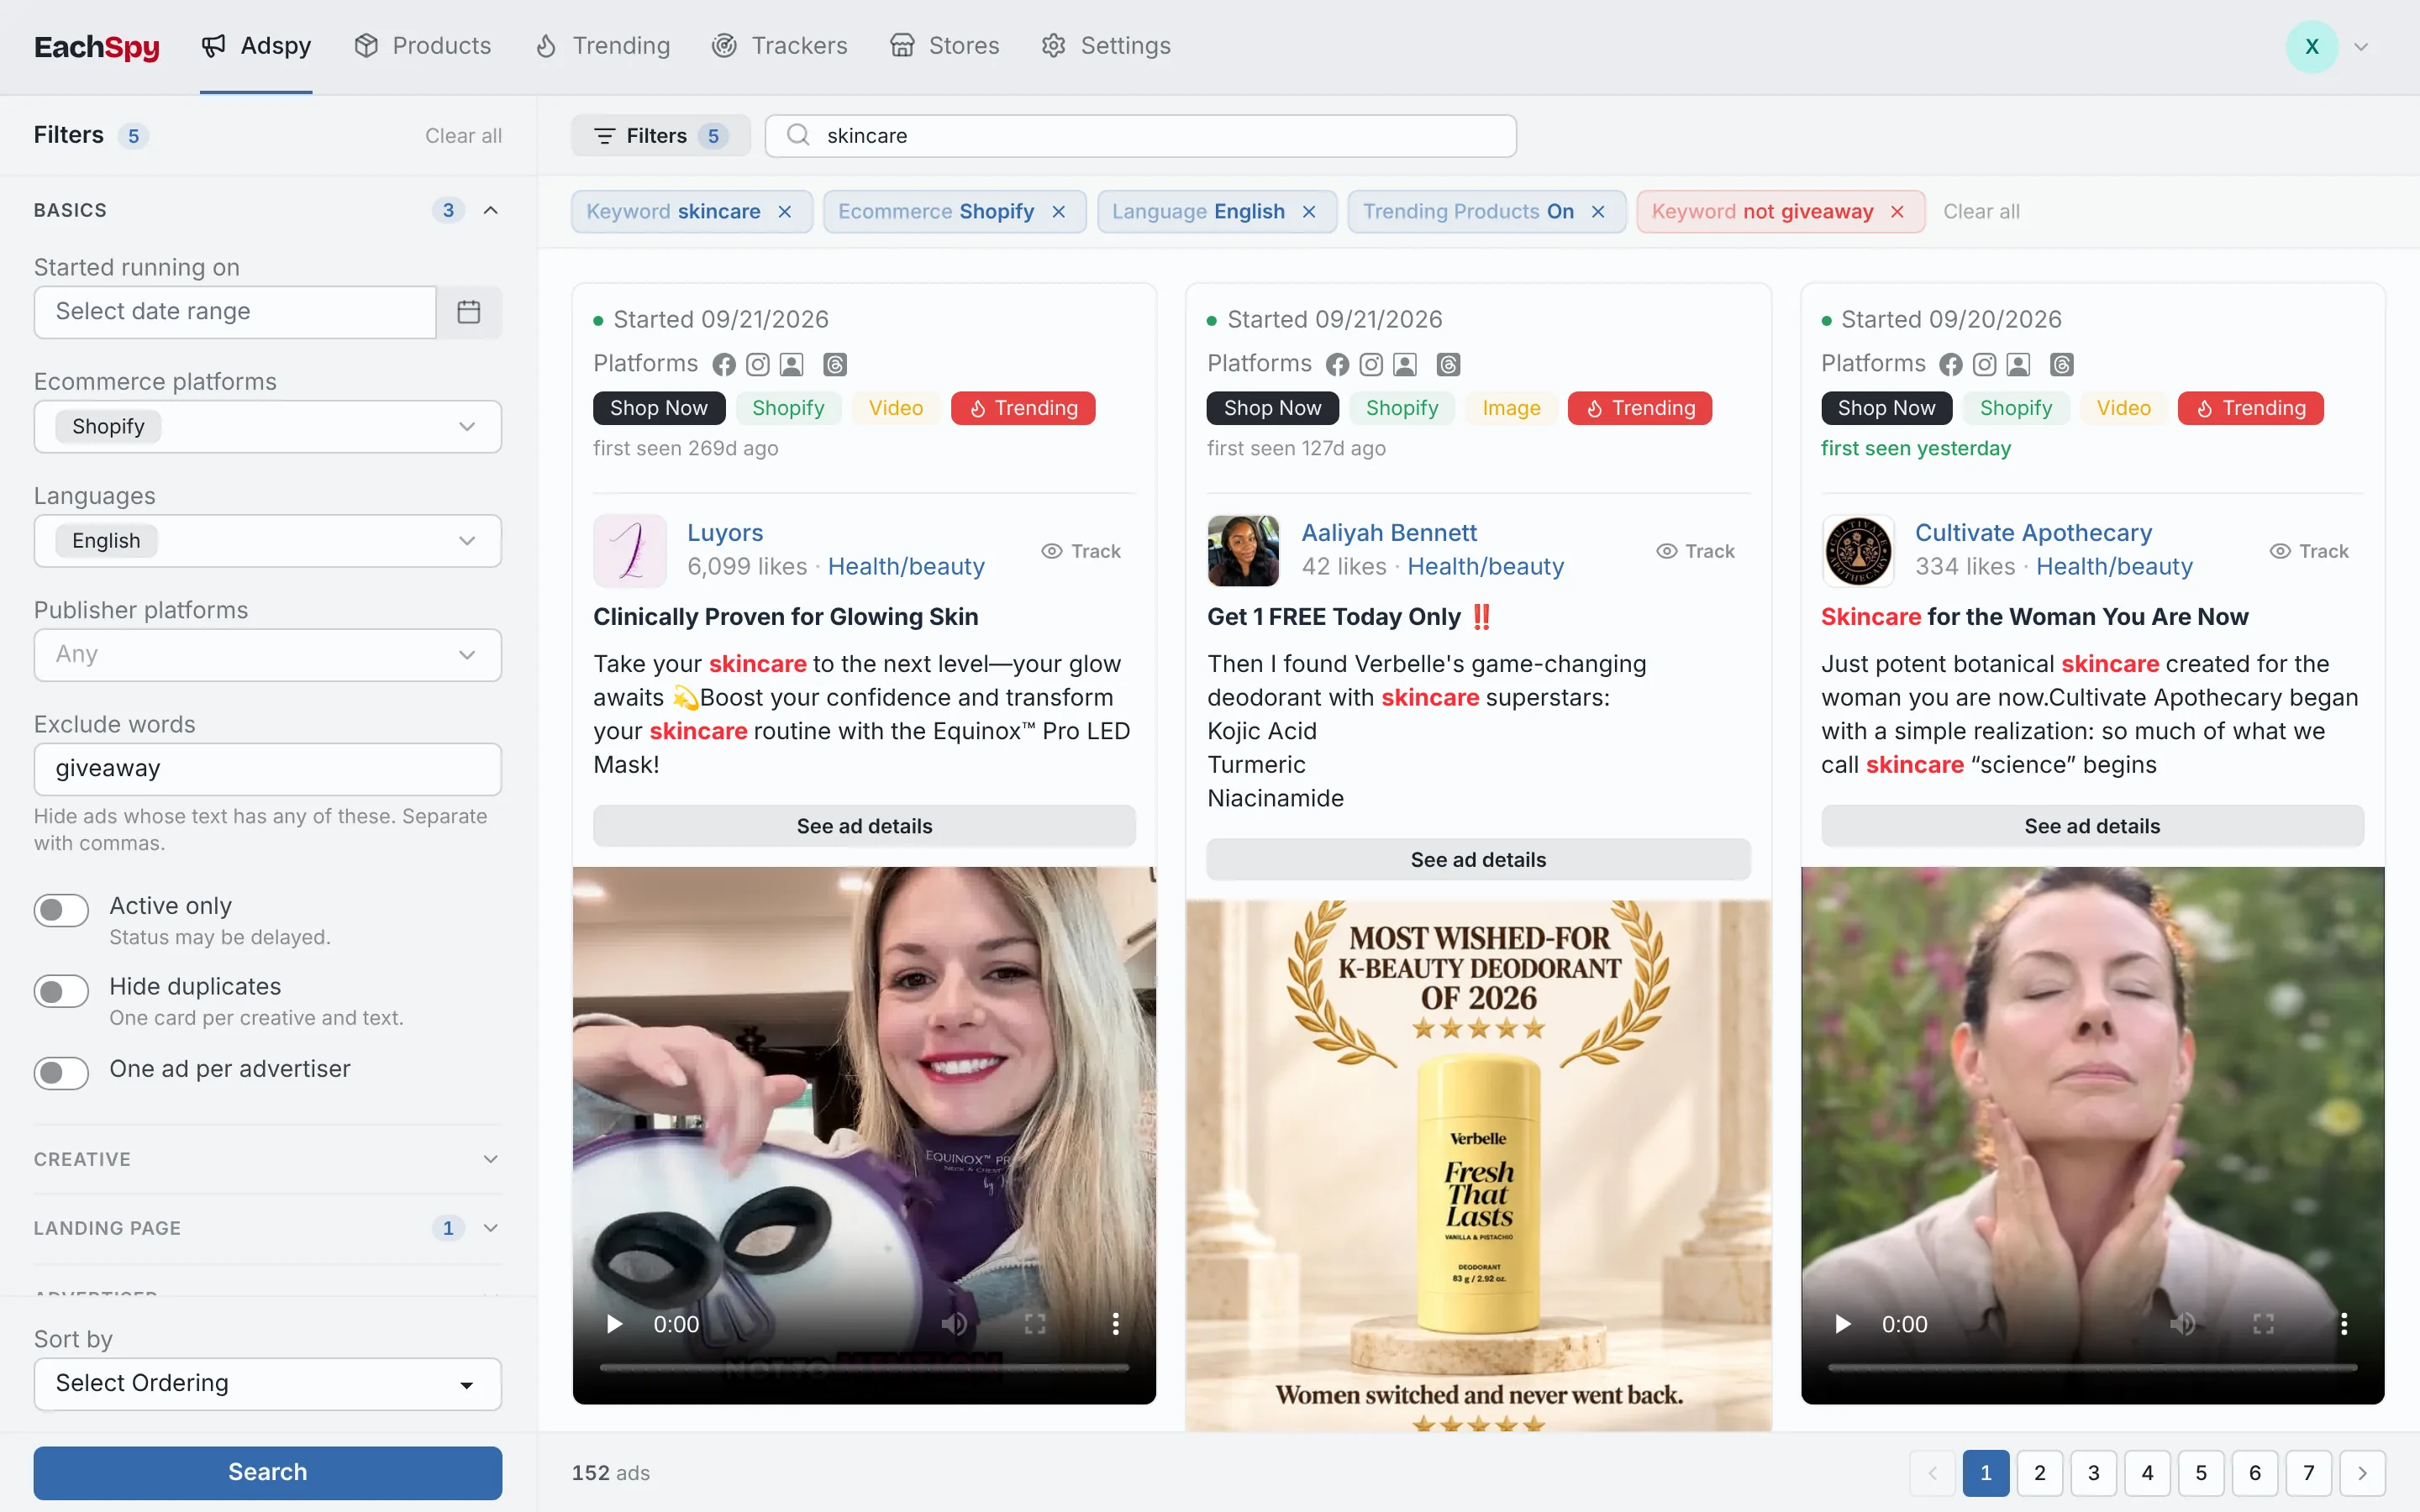Screen dimensions: 2420x1512
Task: Click Clear all beside filter chips
Action: (x=1981, y=212)
